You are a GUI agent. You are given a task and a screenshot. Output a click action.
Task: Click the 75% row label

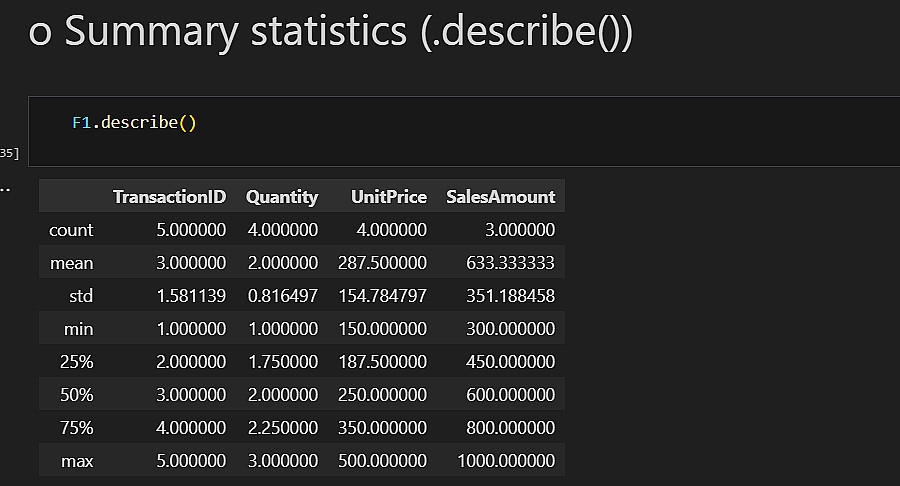(x=76, y=428)
